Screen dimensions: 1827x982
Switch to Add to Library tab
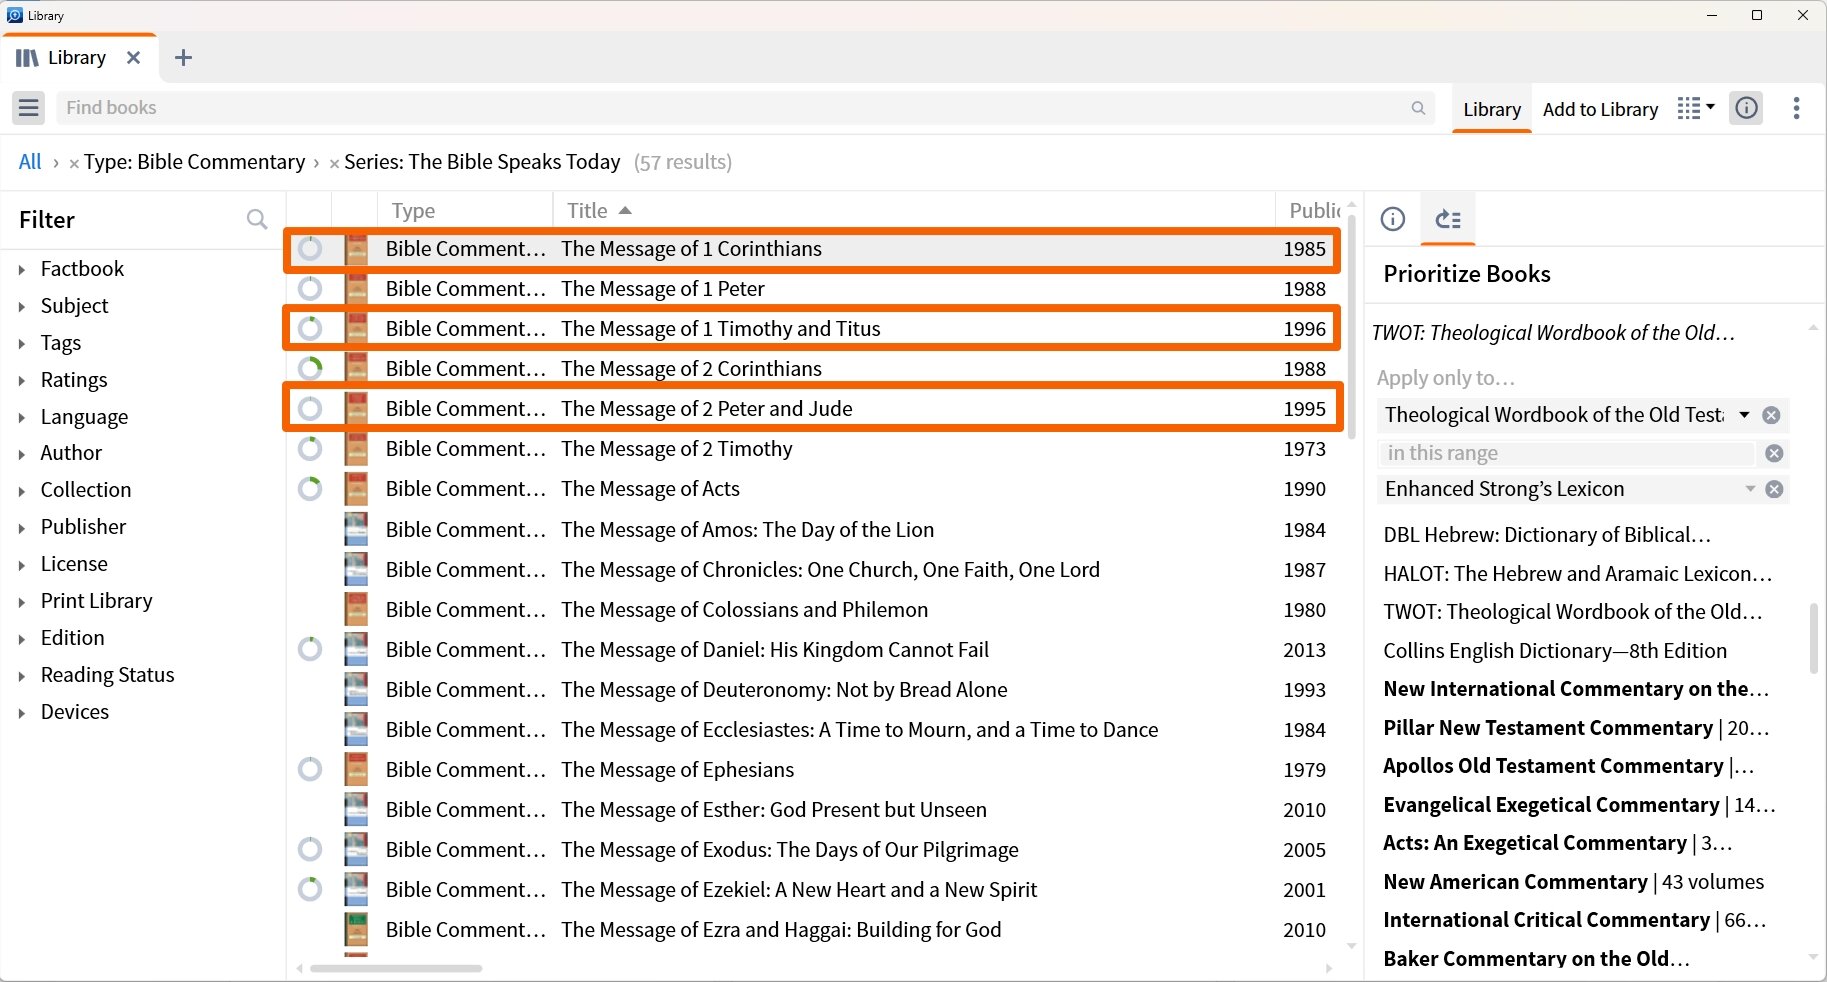pos(1600,109)
